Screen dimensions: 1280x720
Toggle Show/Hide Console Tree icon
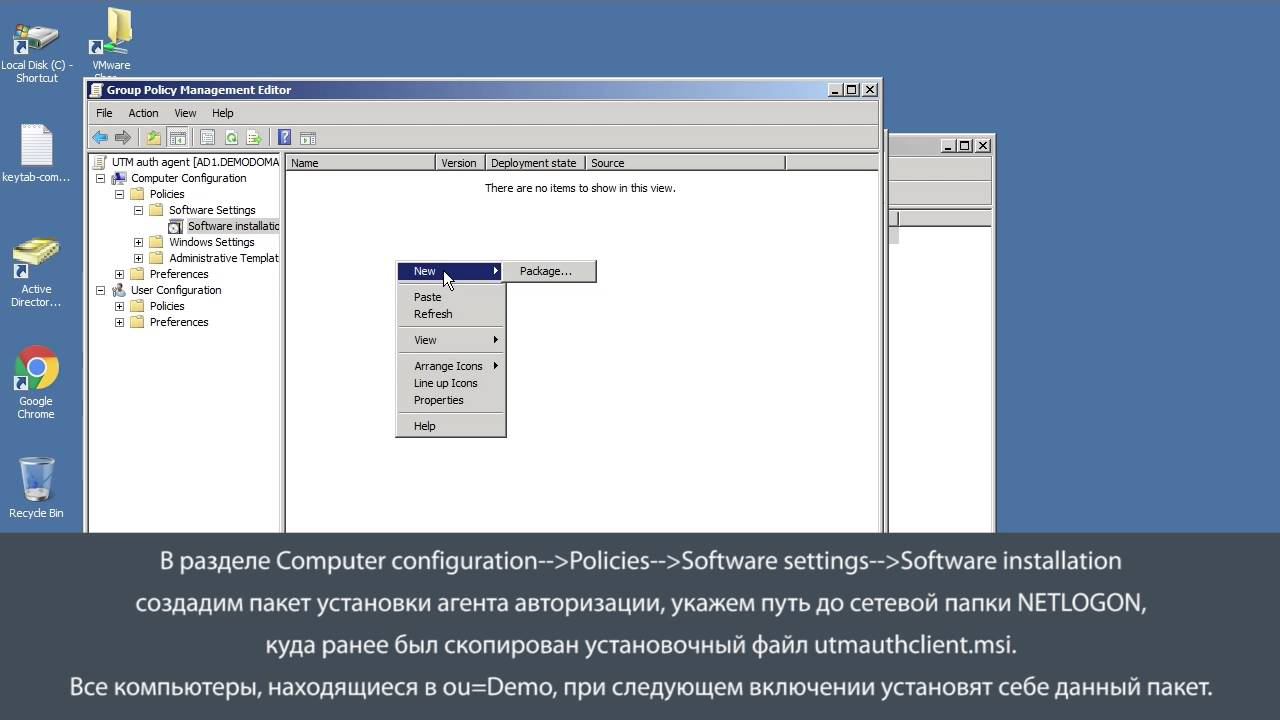(x=177, y=138)
